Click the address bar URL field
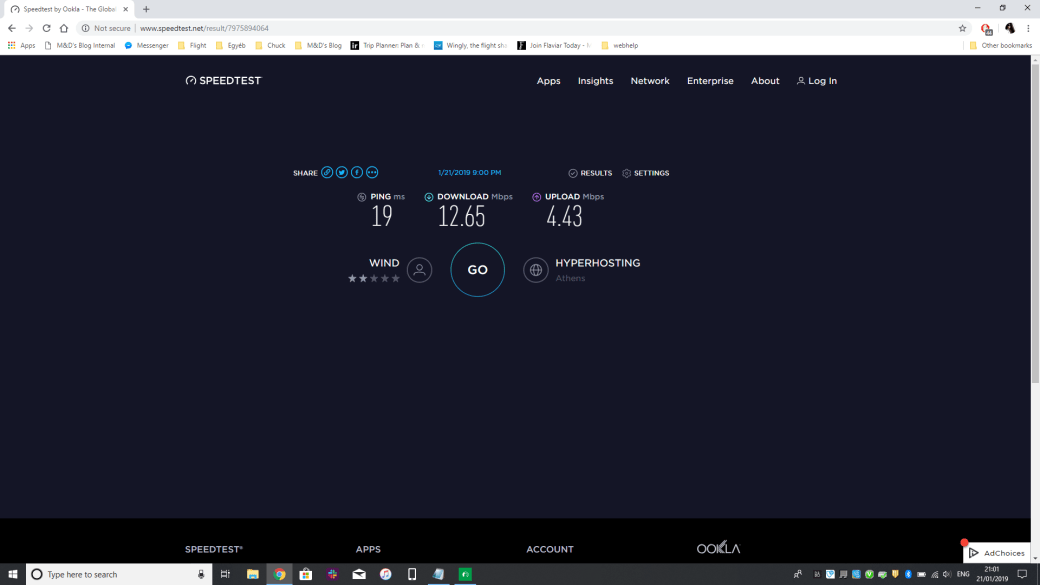This screenshot has height=585, width=1040. 500,28
